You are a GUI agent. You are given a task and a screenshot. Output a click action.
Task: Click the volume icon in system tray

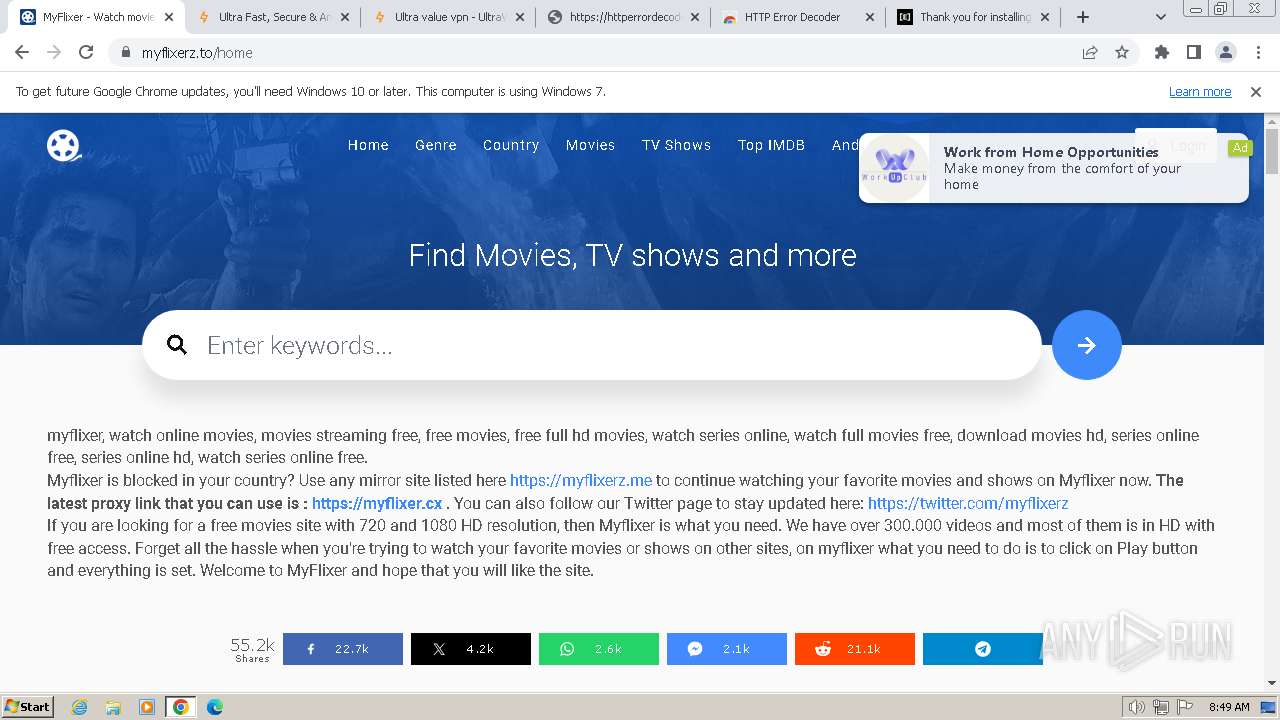point(1136,707)
